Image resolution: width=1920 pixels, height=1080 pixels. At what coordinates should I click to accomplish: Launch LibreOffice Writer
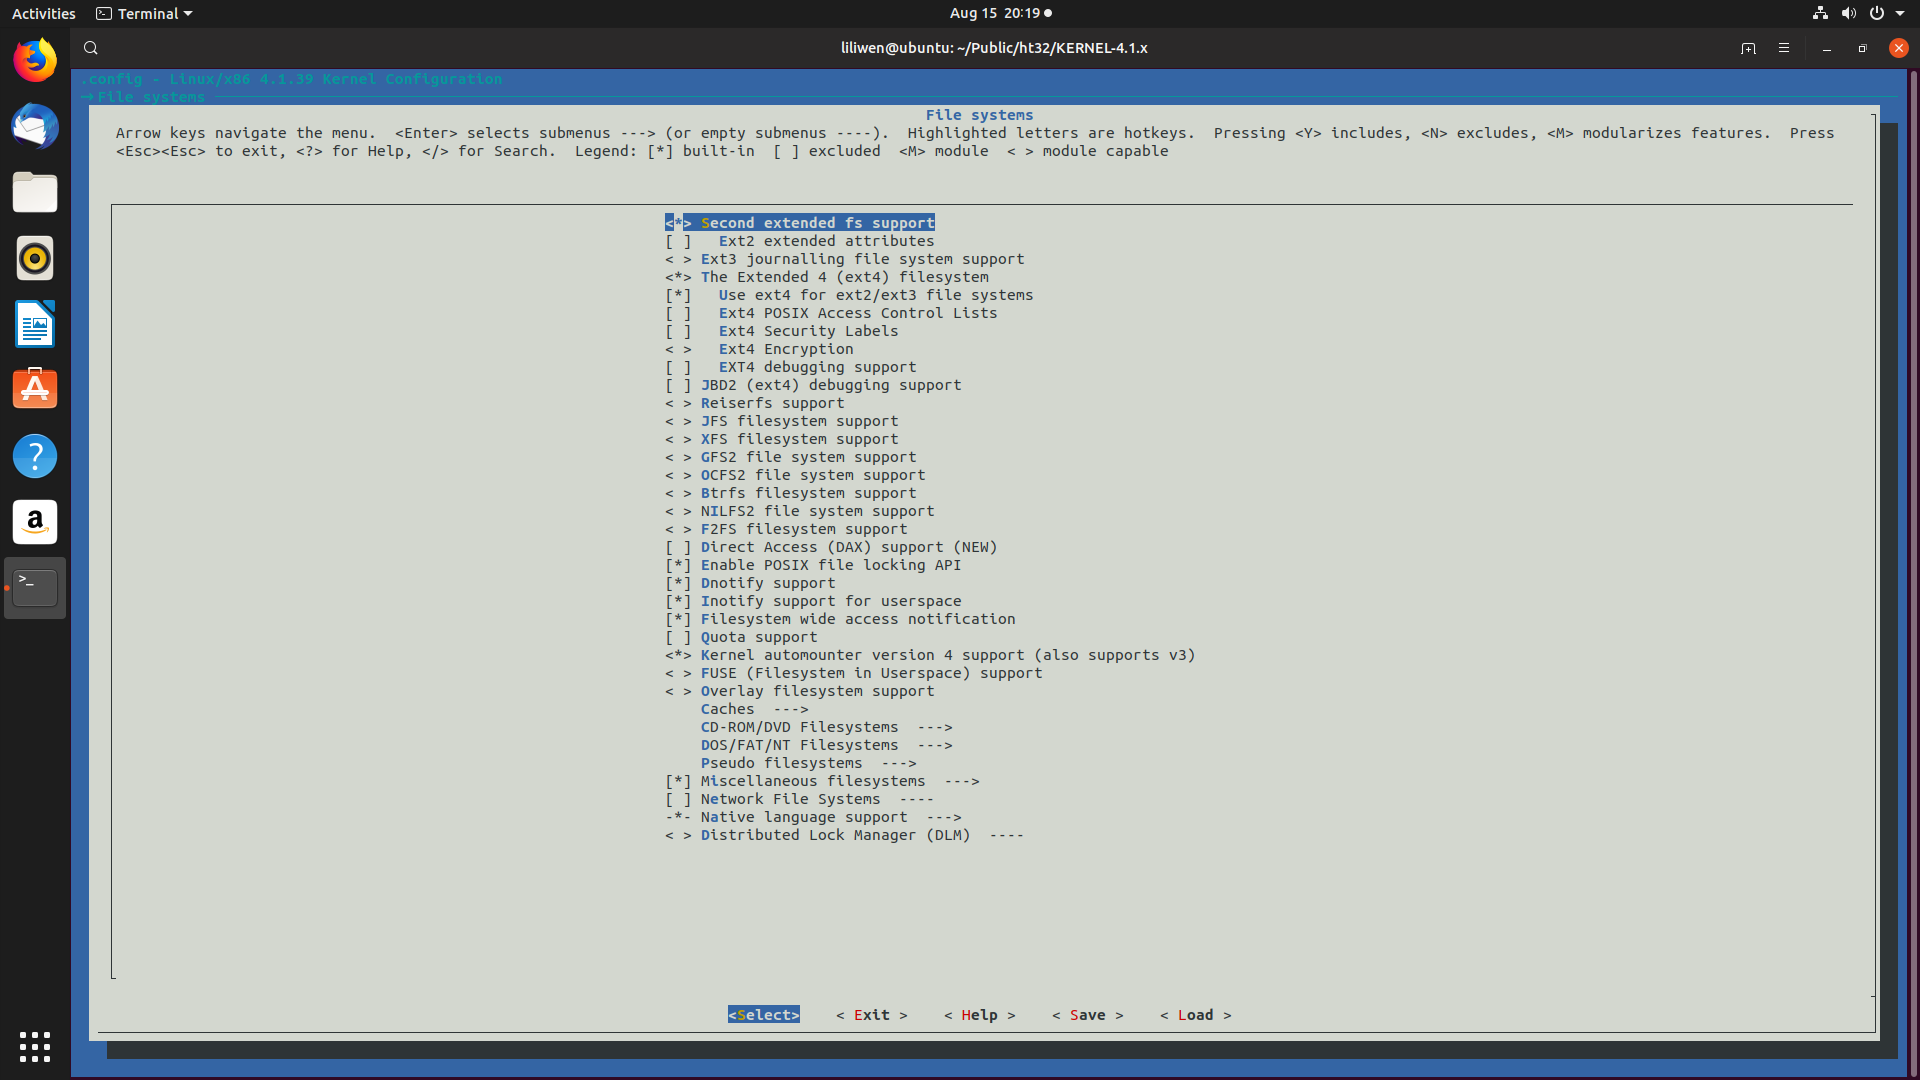[35, 324]
